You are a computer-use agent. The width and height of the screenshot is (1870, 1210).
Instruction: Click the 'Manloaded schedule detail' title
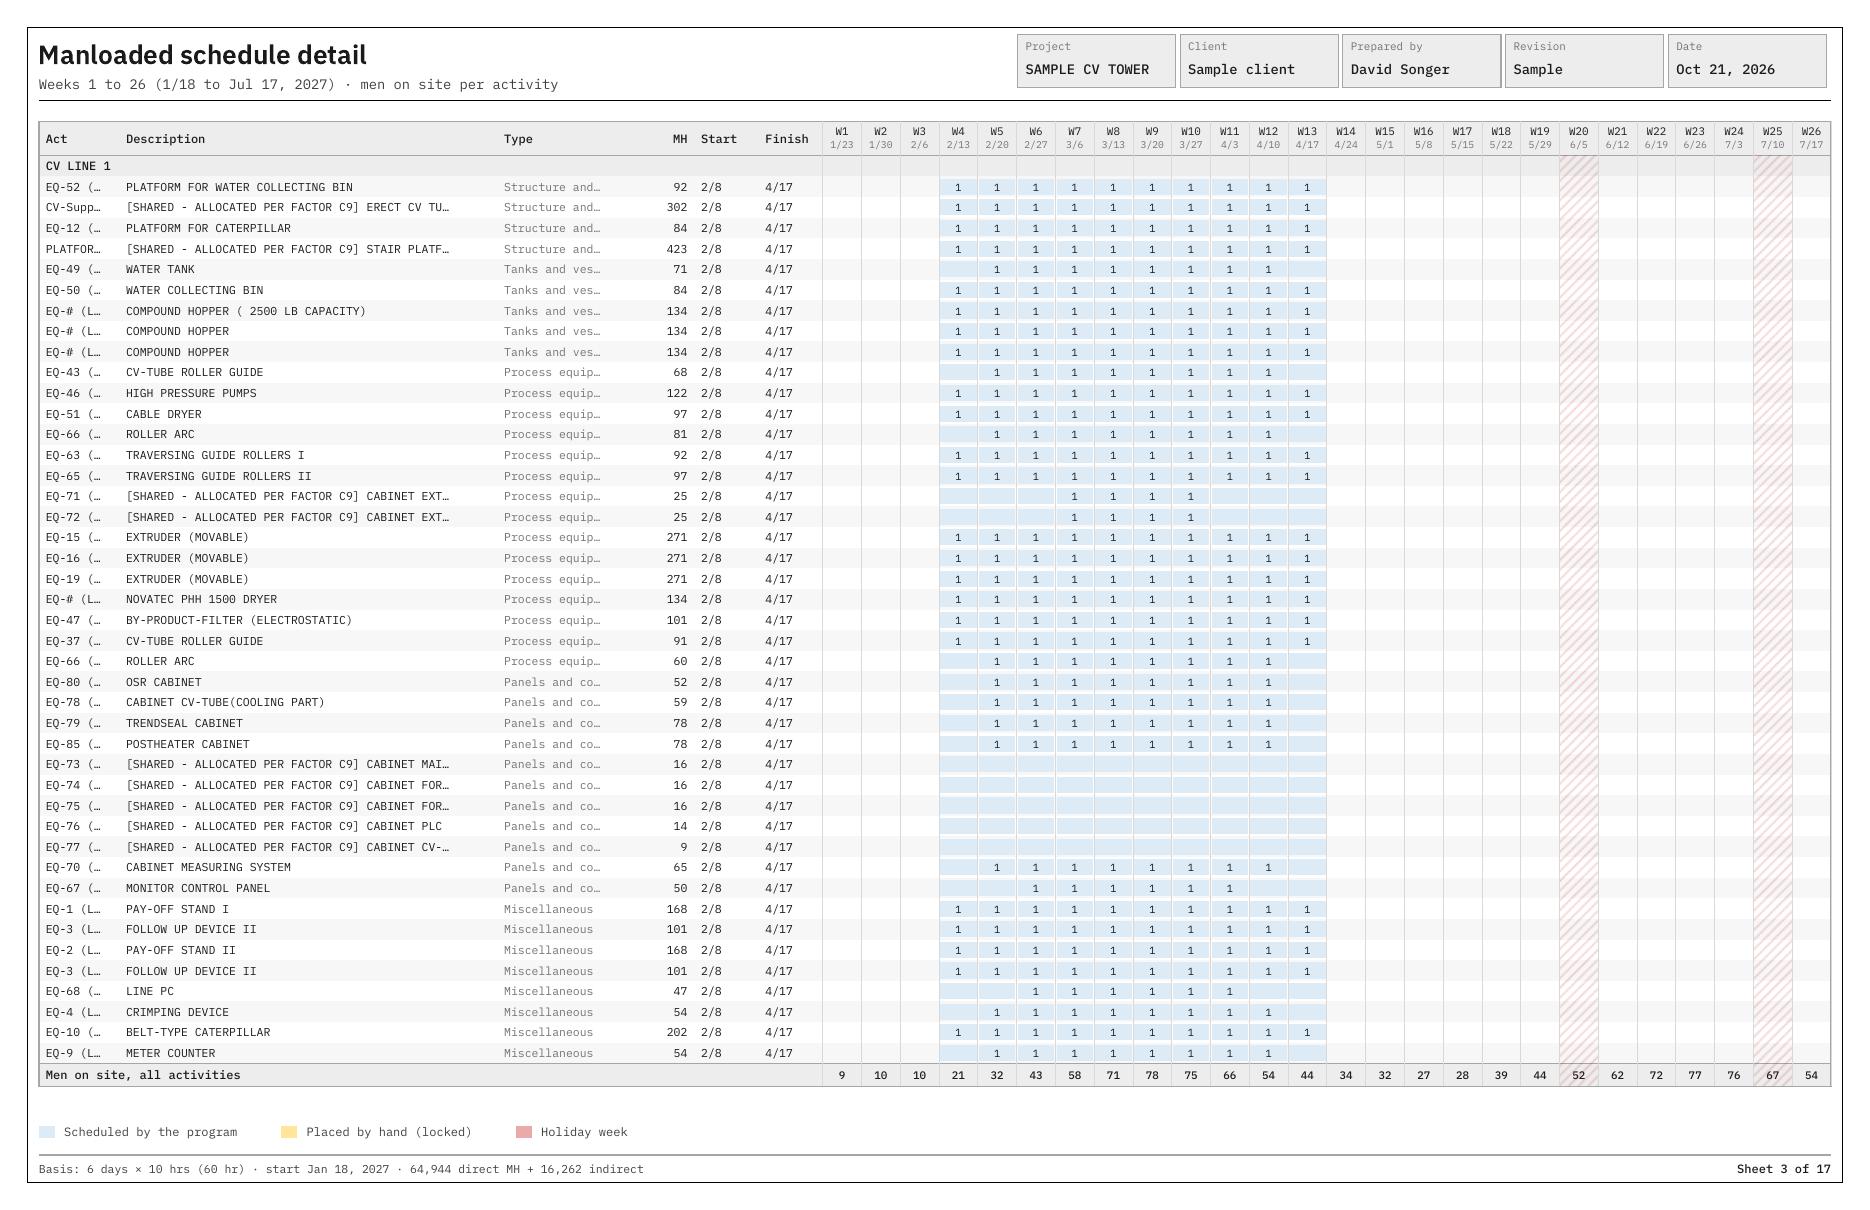pos(203,55)
